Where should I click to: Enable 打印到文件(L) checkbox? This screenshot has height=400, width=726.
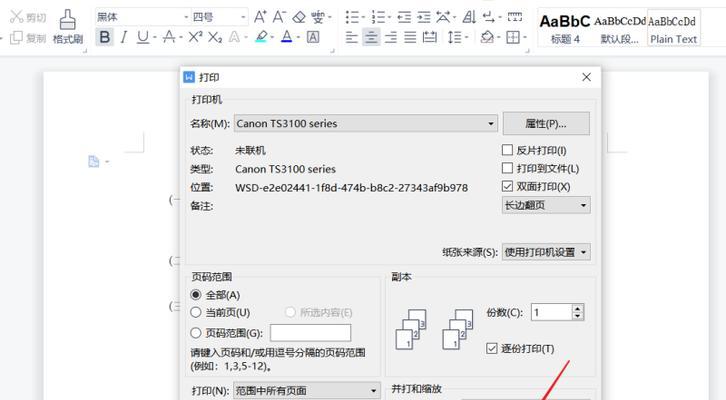507,168
